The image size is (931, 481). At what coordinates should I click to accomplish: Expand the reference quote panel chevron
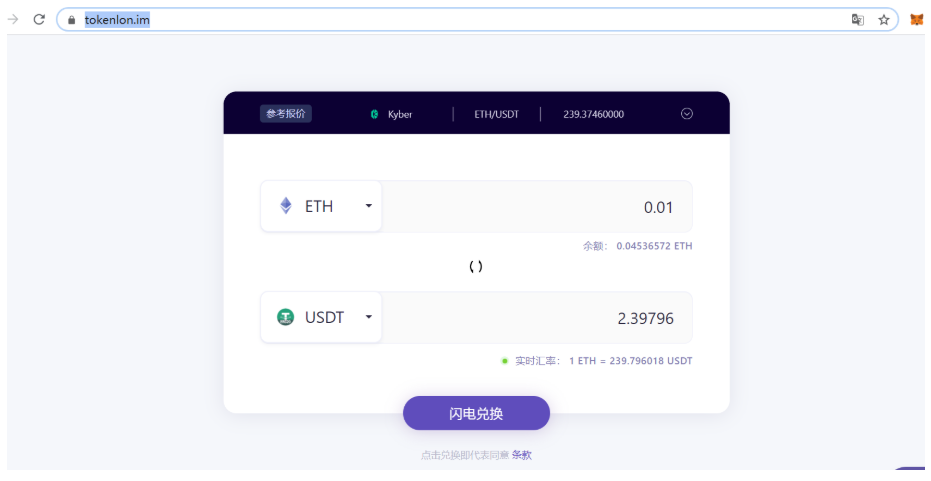pos(687,113)
